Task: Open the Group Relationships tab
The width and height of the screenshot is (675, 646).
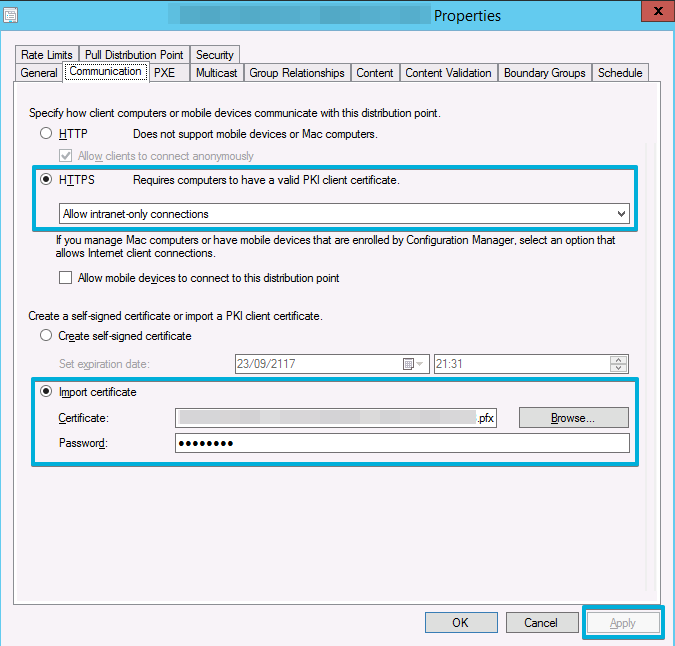Action: tap(297, 73)
